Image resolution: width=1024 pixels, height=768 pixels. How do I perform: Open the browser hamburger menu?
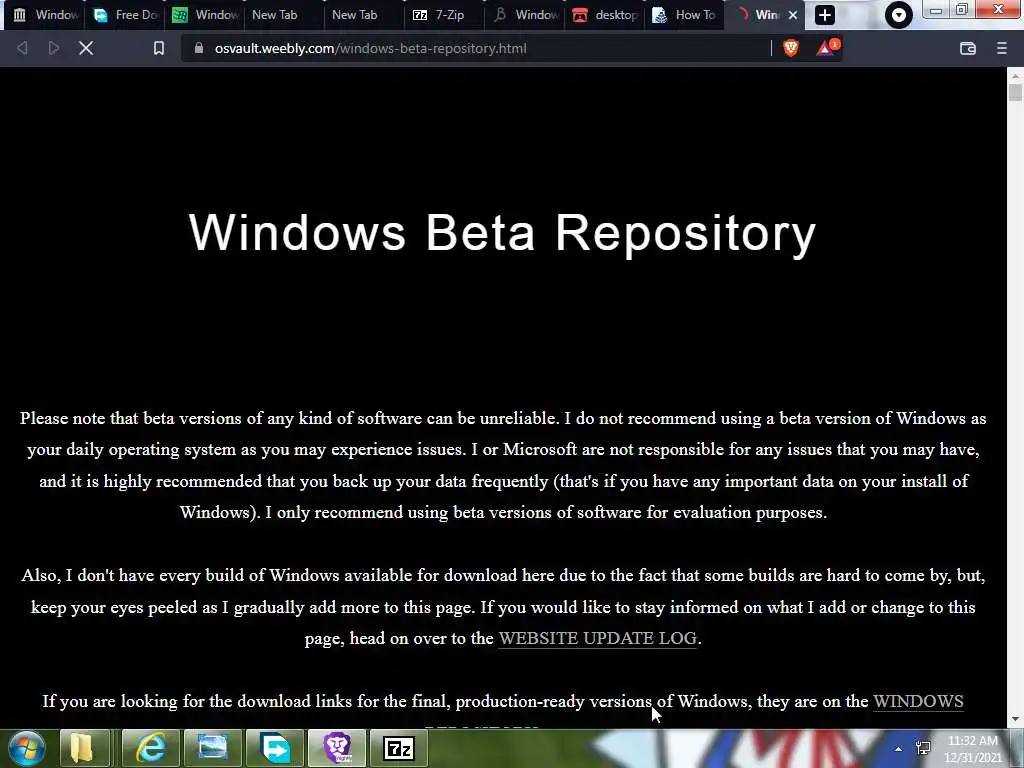[1002, 48]
